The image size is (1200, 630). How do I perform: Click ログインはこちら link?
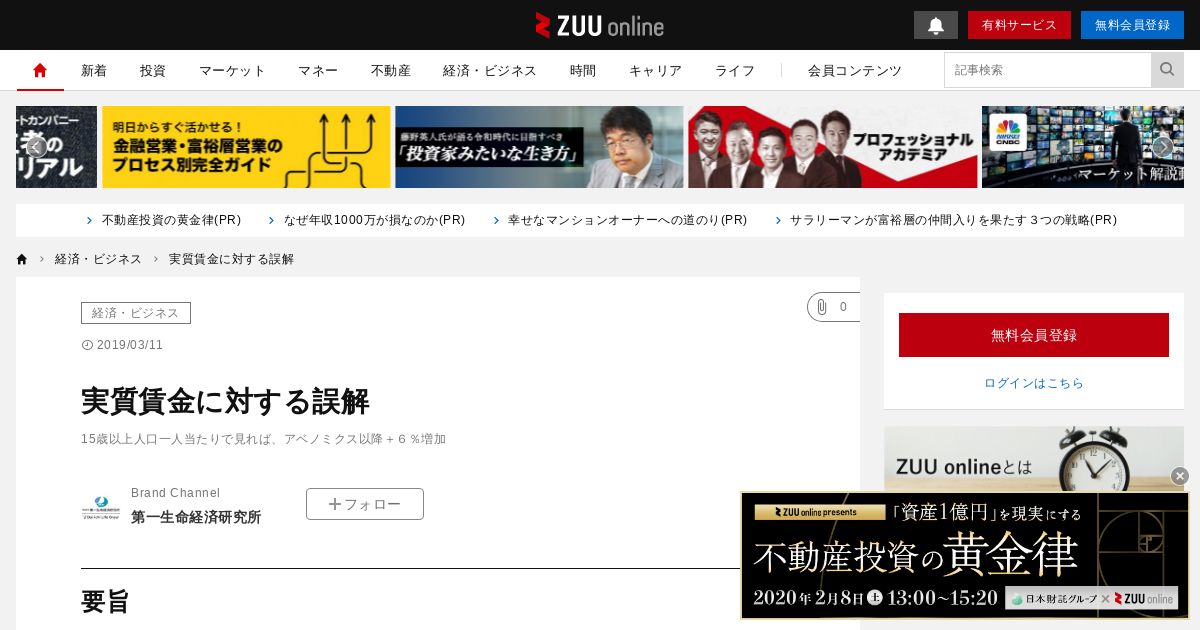pyautogui.click(x=1034, y=383)
